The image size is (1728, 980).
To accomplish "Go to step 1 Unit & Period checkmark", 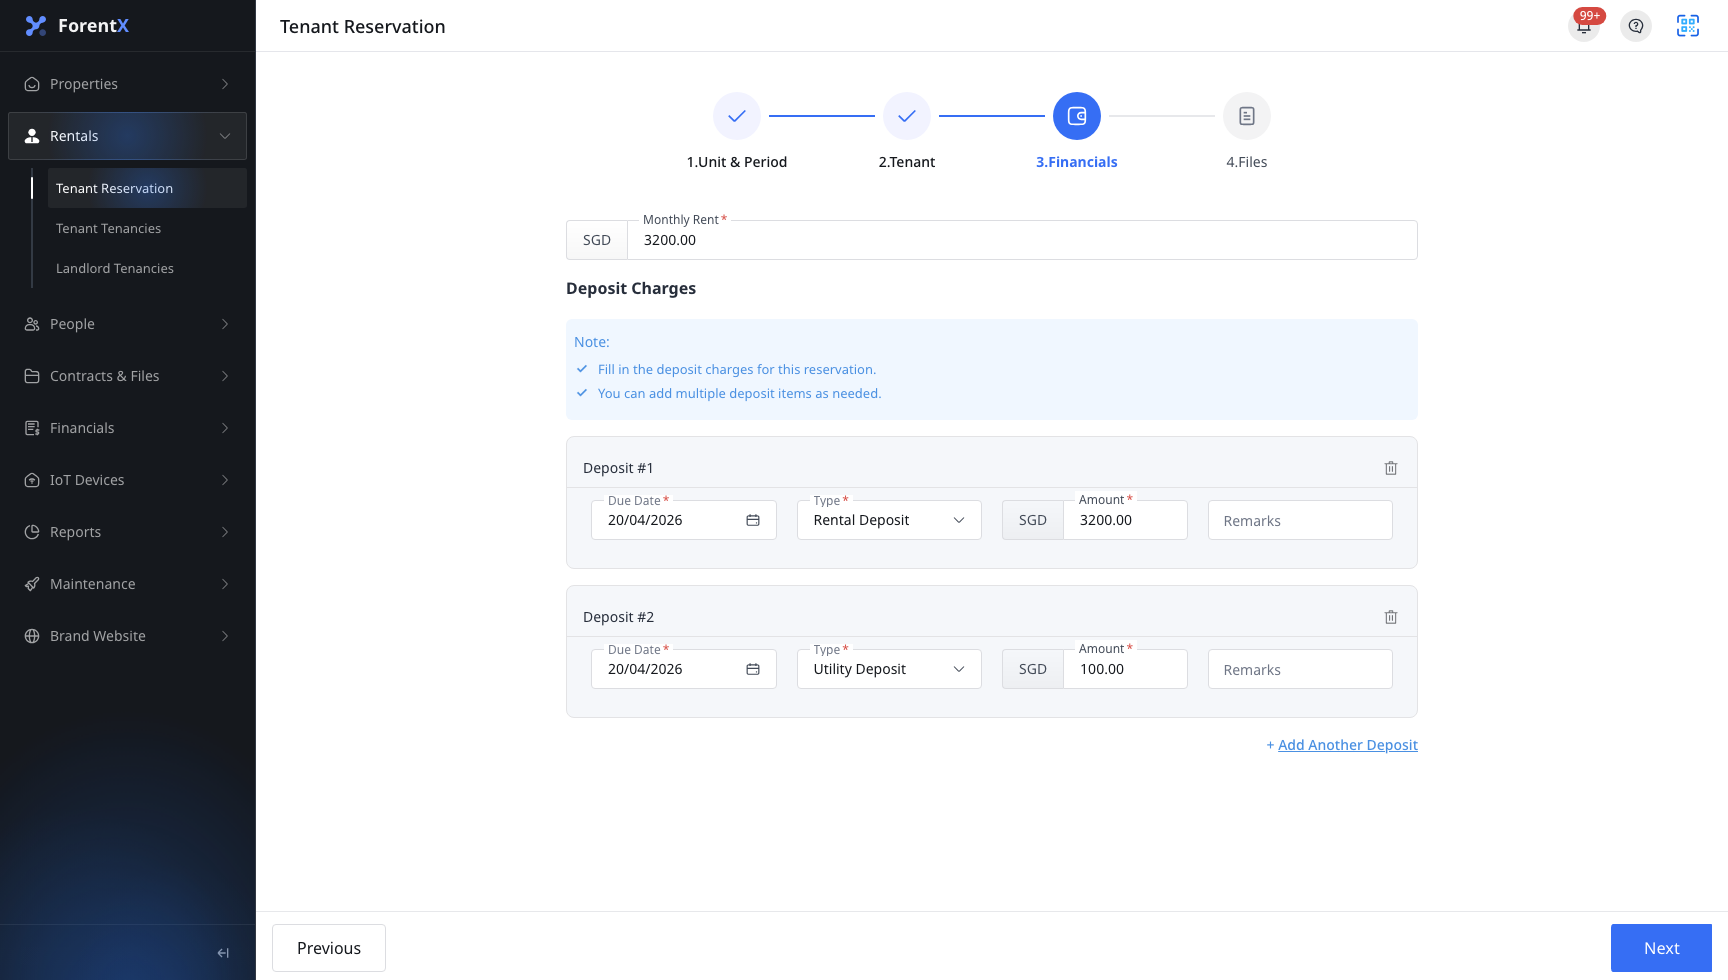I will tap(737, 116).
